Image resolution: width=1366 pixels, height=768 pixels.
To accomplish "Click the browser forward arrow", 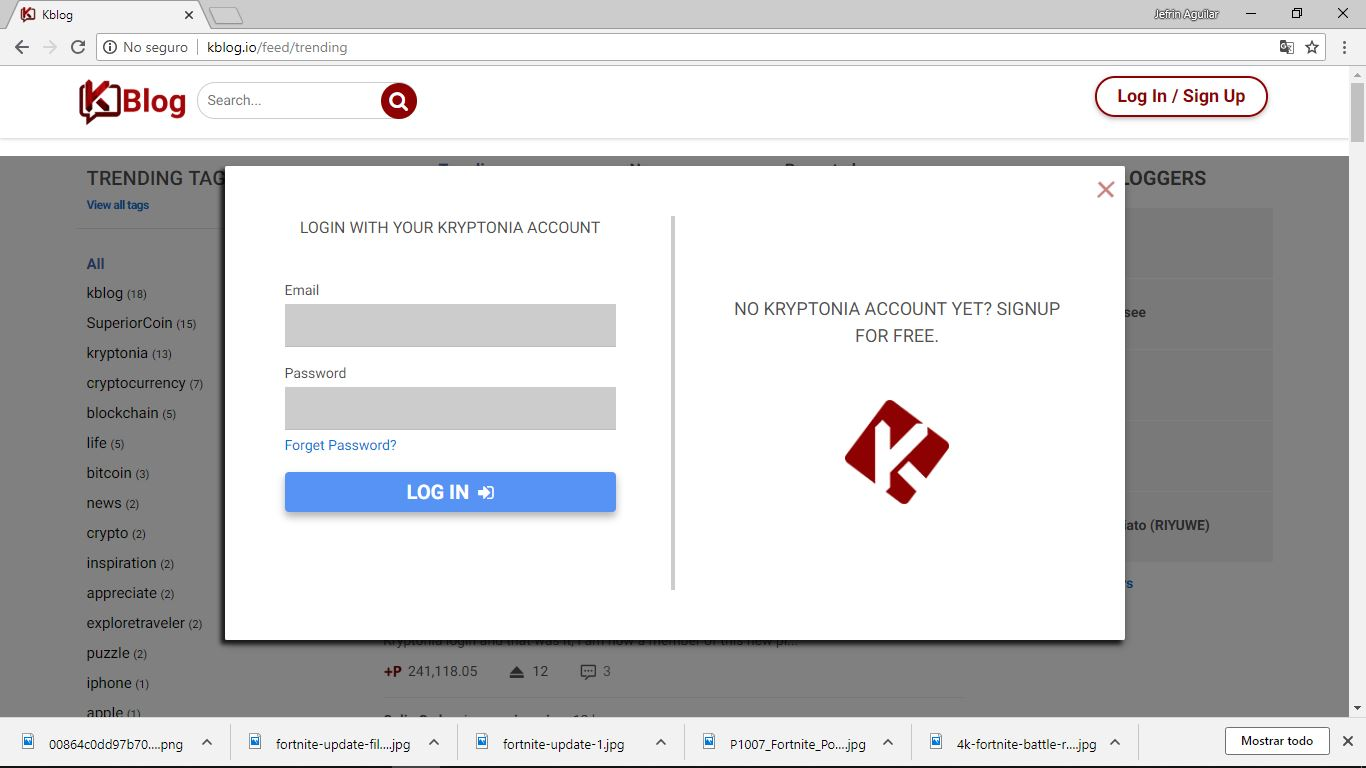I will coord(50,47).
